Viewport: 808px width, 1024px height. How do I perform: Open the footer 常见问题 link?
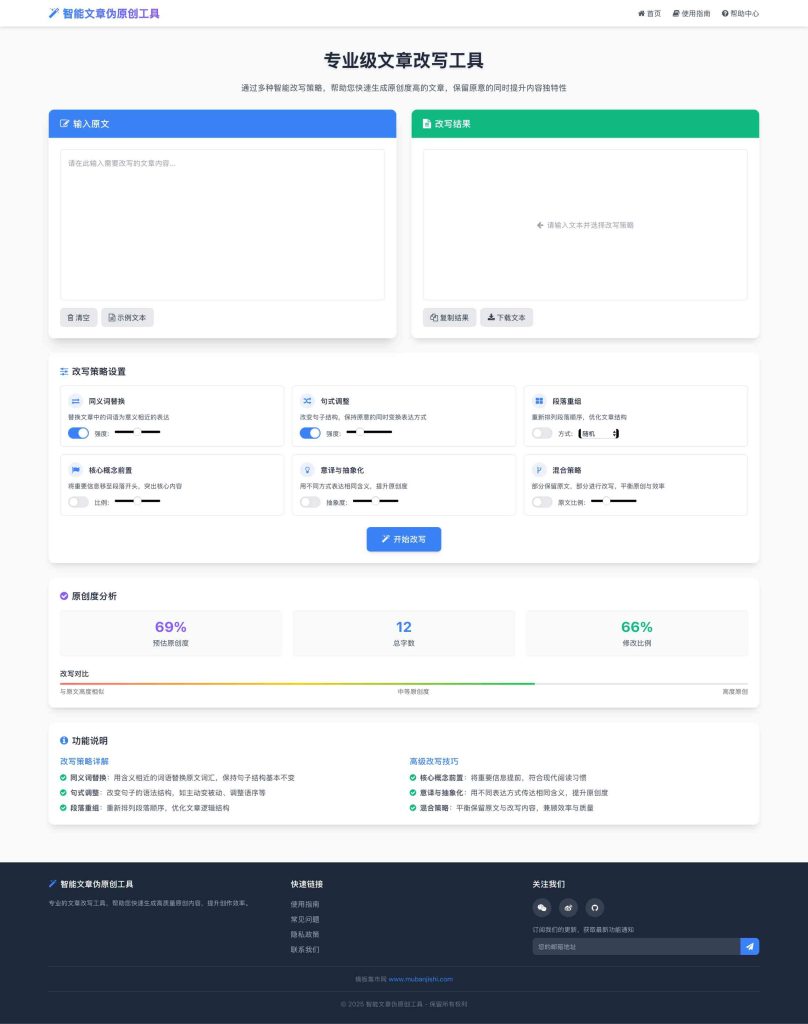point(305,920)
